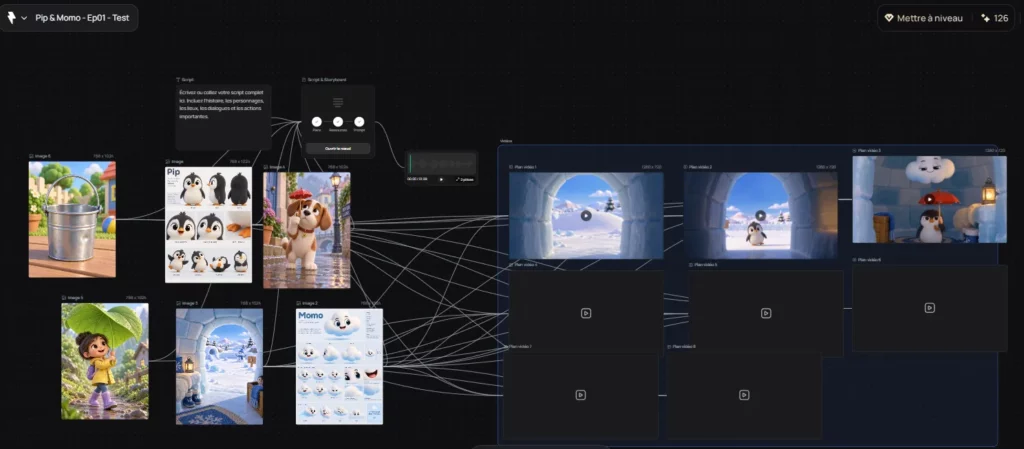The width and height of the screenshot is (1024, 449).
Task: Click the Plan vidéo 6 placeholder icon
Action: pyautogui.click(x=929, y=308)
